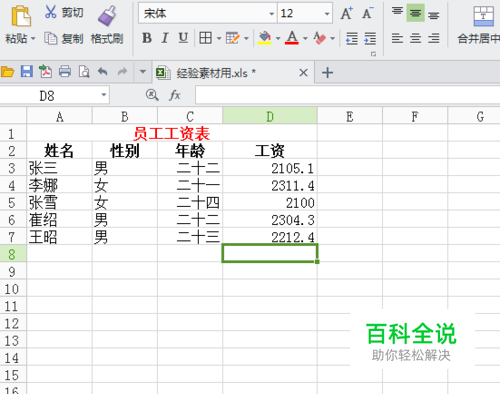The image size is (500, 394).
Task: Click the zoom magnifier icon by formula bar
Action: click(x=152, y=95)
